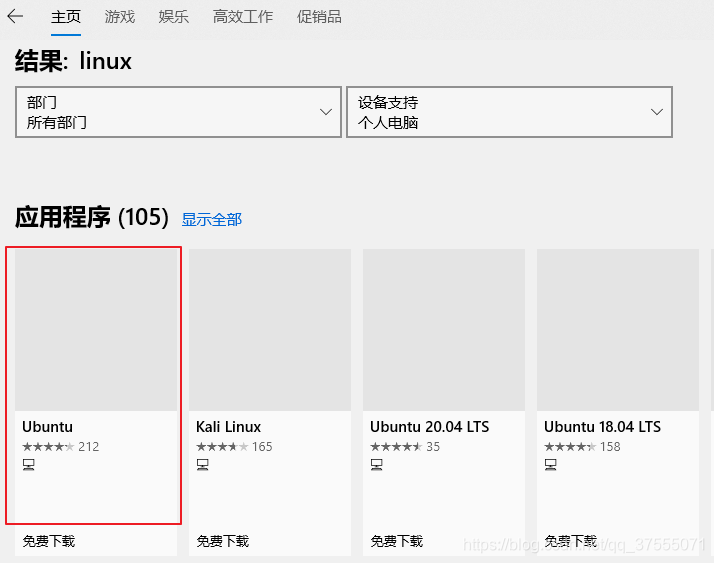
Task: Click 免费下载 under Kali Linux
Action: click(223, 541)
